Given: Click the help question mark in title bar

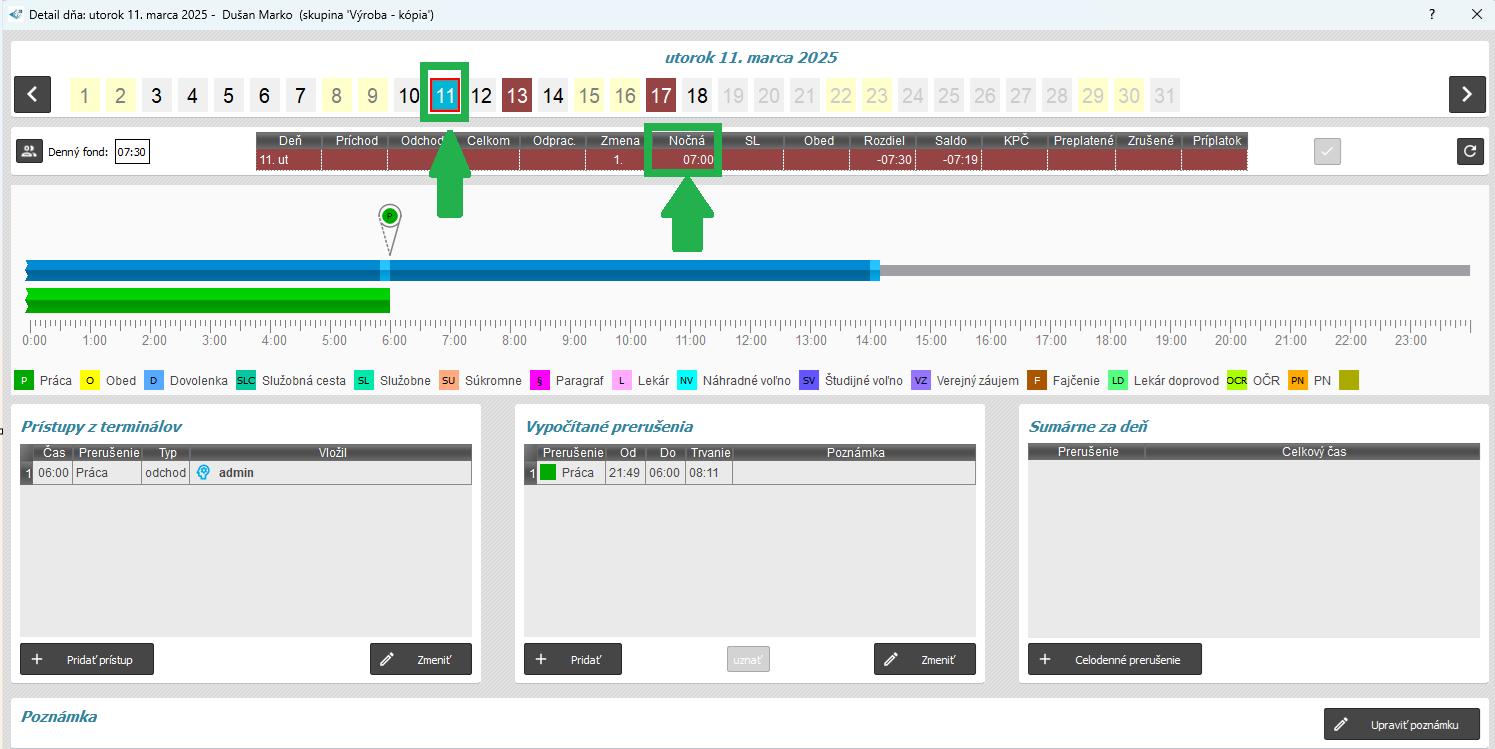Looking at the screenshot, I should coord(1432,15).
